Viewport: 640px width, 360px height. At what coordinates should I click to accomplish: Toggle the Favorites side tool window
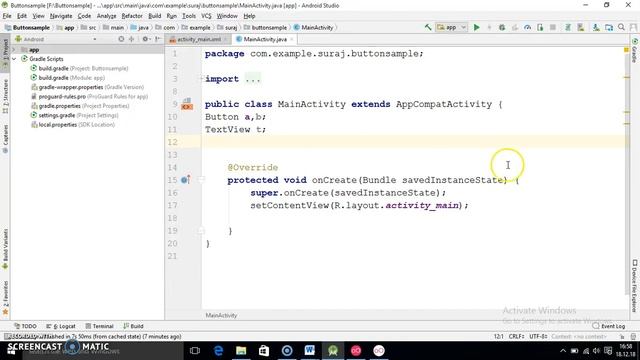[5, 298]
